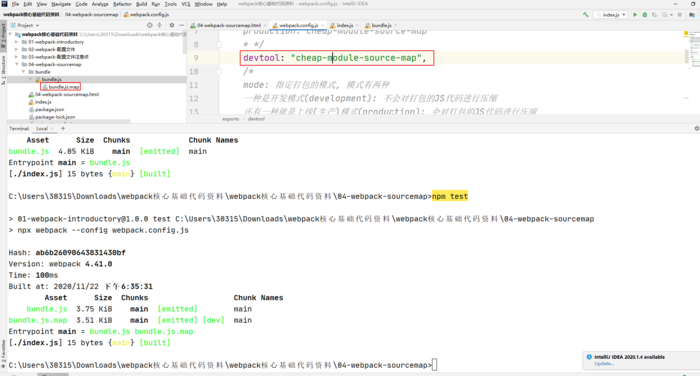
Task: Add new terminal session with plus icon
Action: tap(63, 129)
